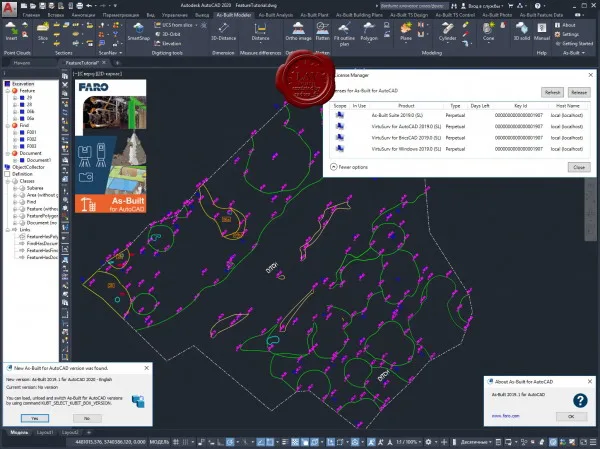Select the Plane modeling tool
The width and height of the screenshot is (600, 449).
coord(406,31)
